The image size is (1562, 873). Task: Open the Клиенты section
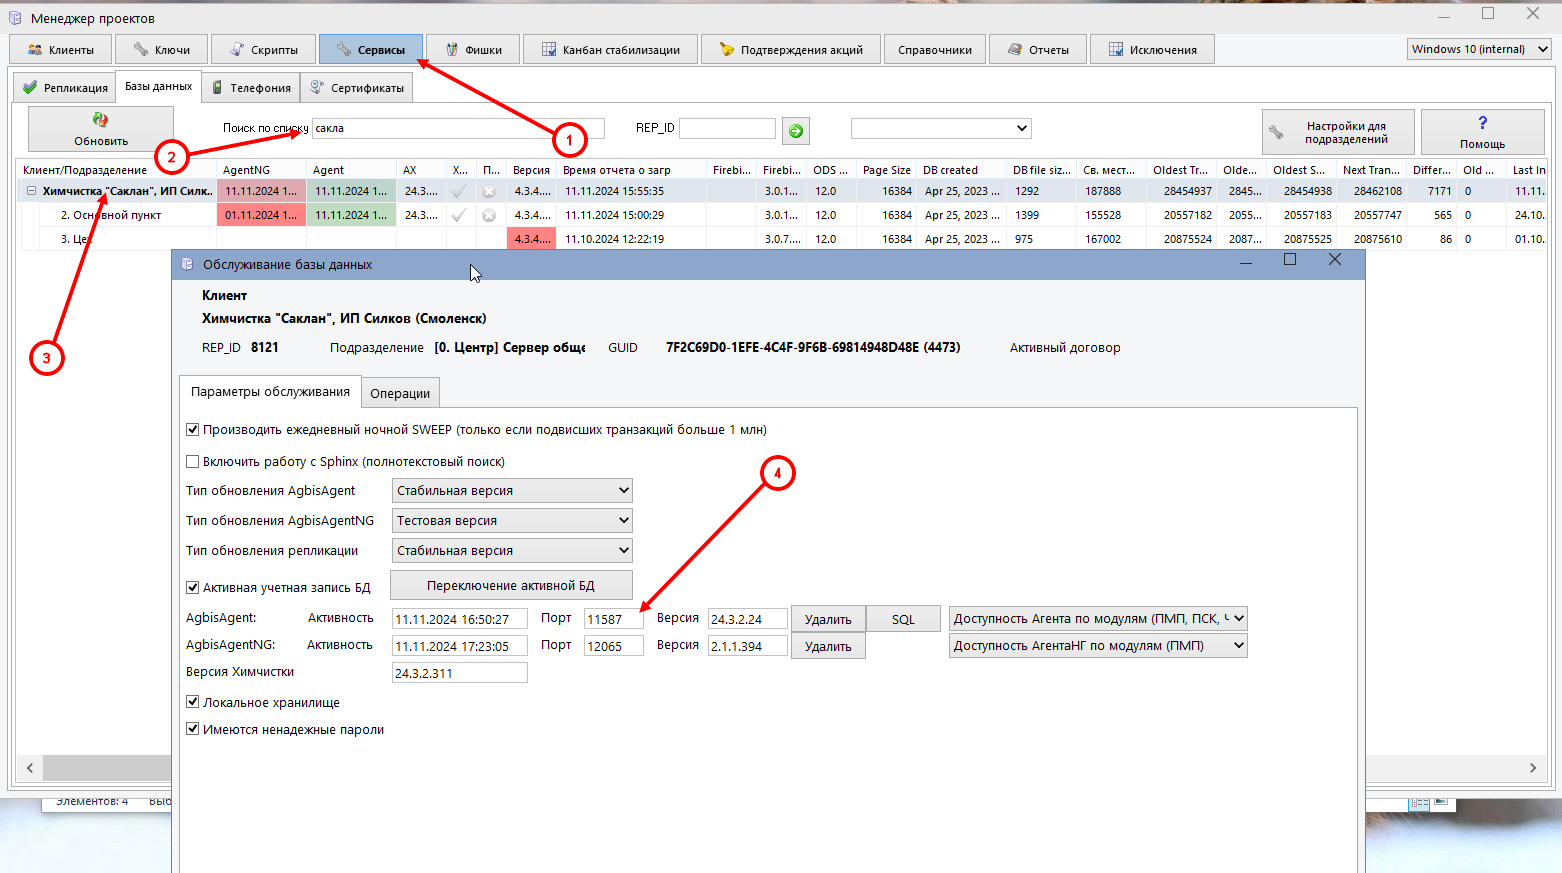tap(61, 49)
